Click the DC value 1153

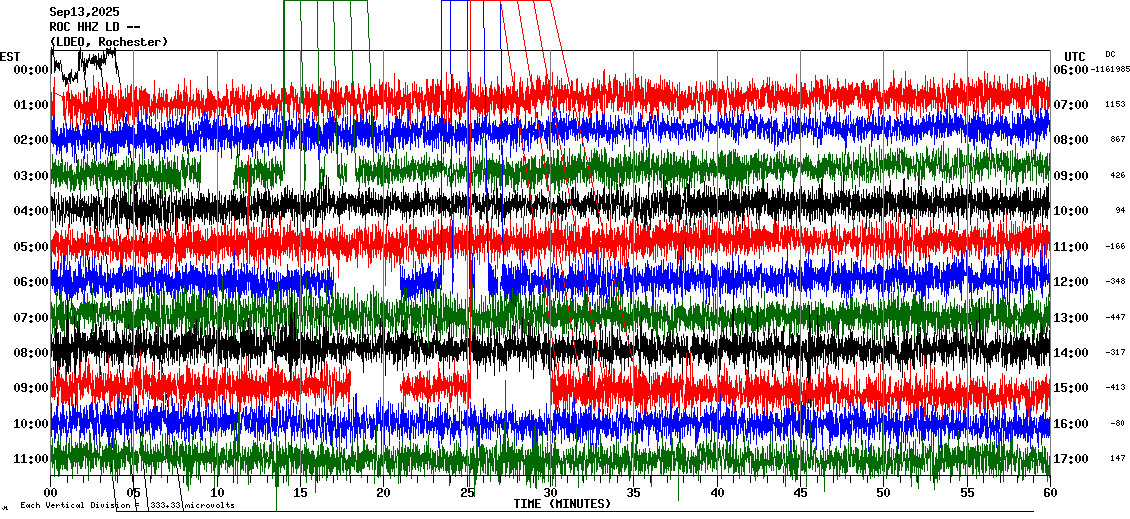(x=1115, y=105)
